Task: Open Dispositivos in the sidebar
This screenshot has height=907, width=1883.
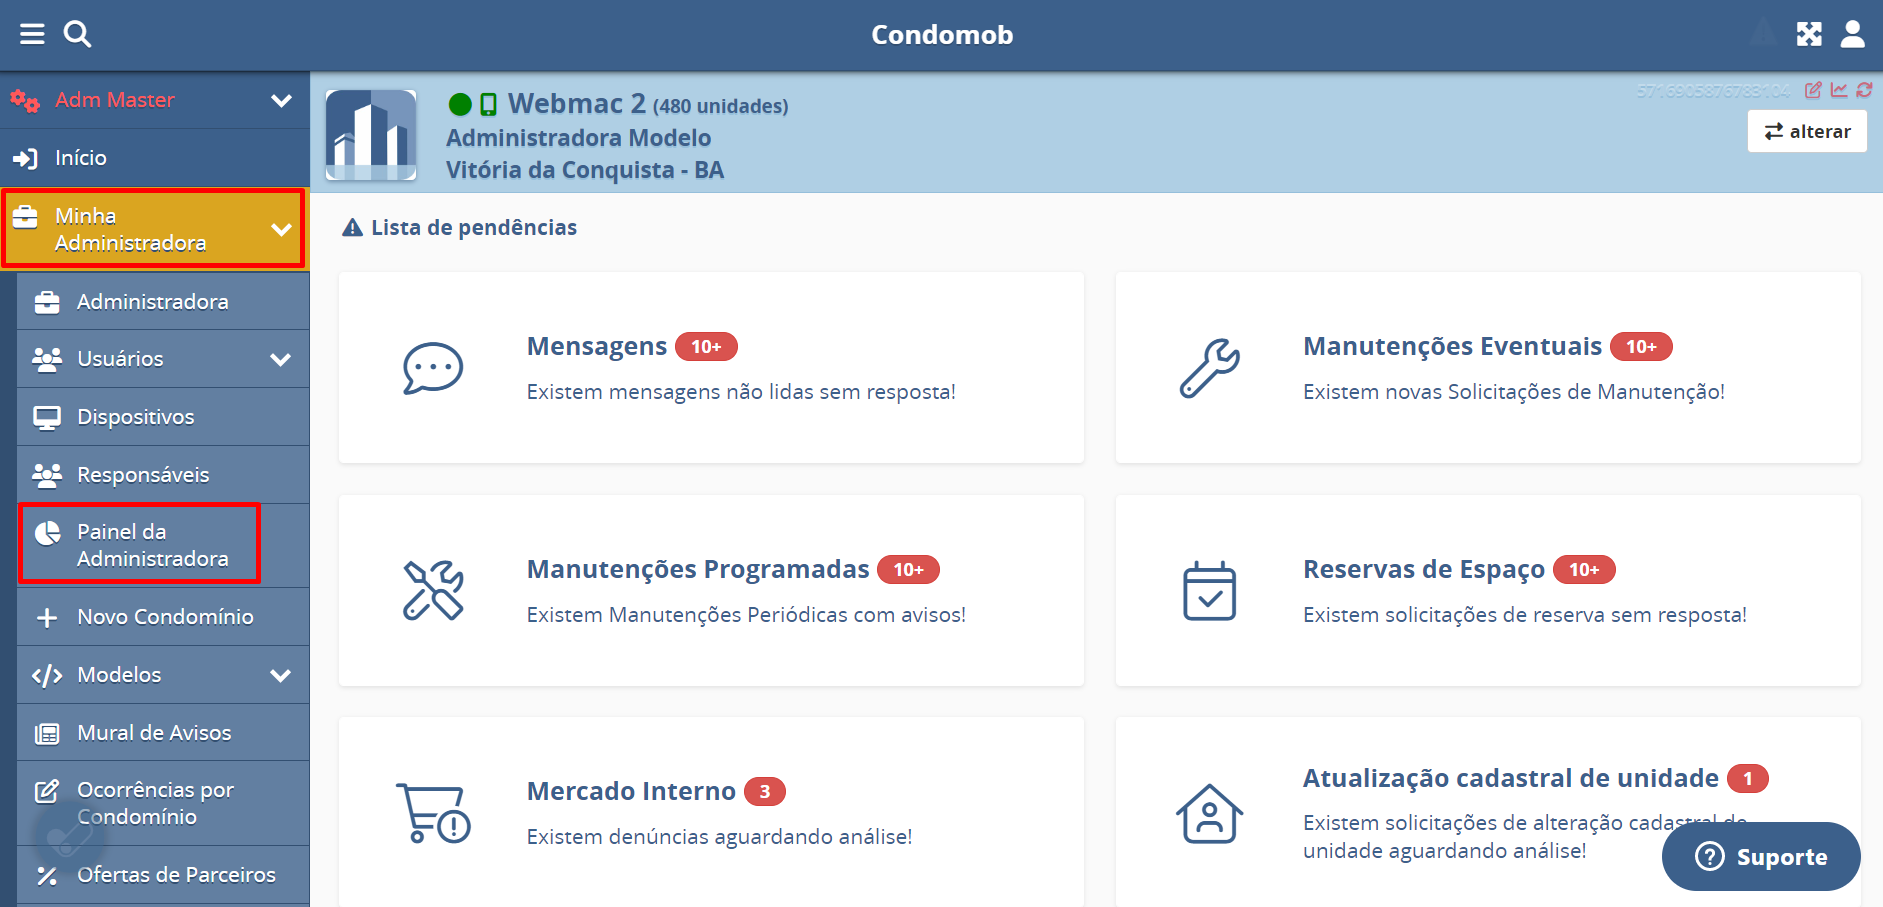Action: (x=136, y=417)
